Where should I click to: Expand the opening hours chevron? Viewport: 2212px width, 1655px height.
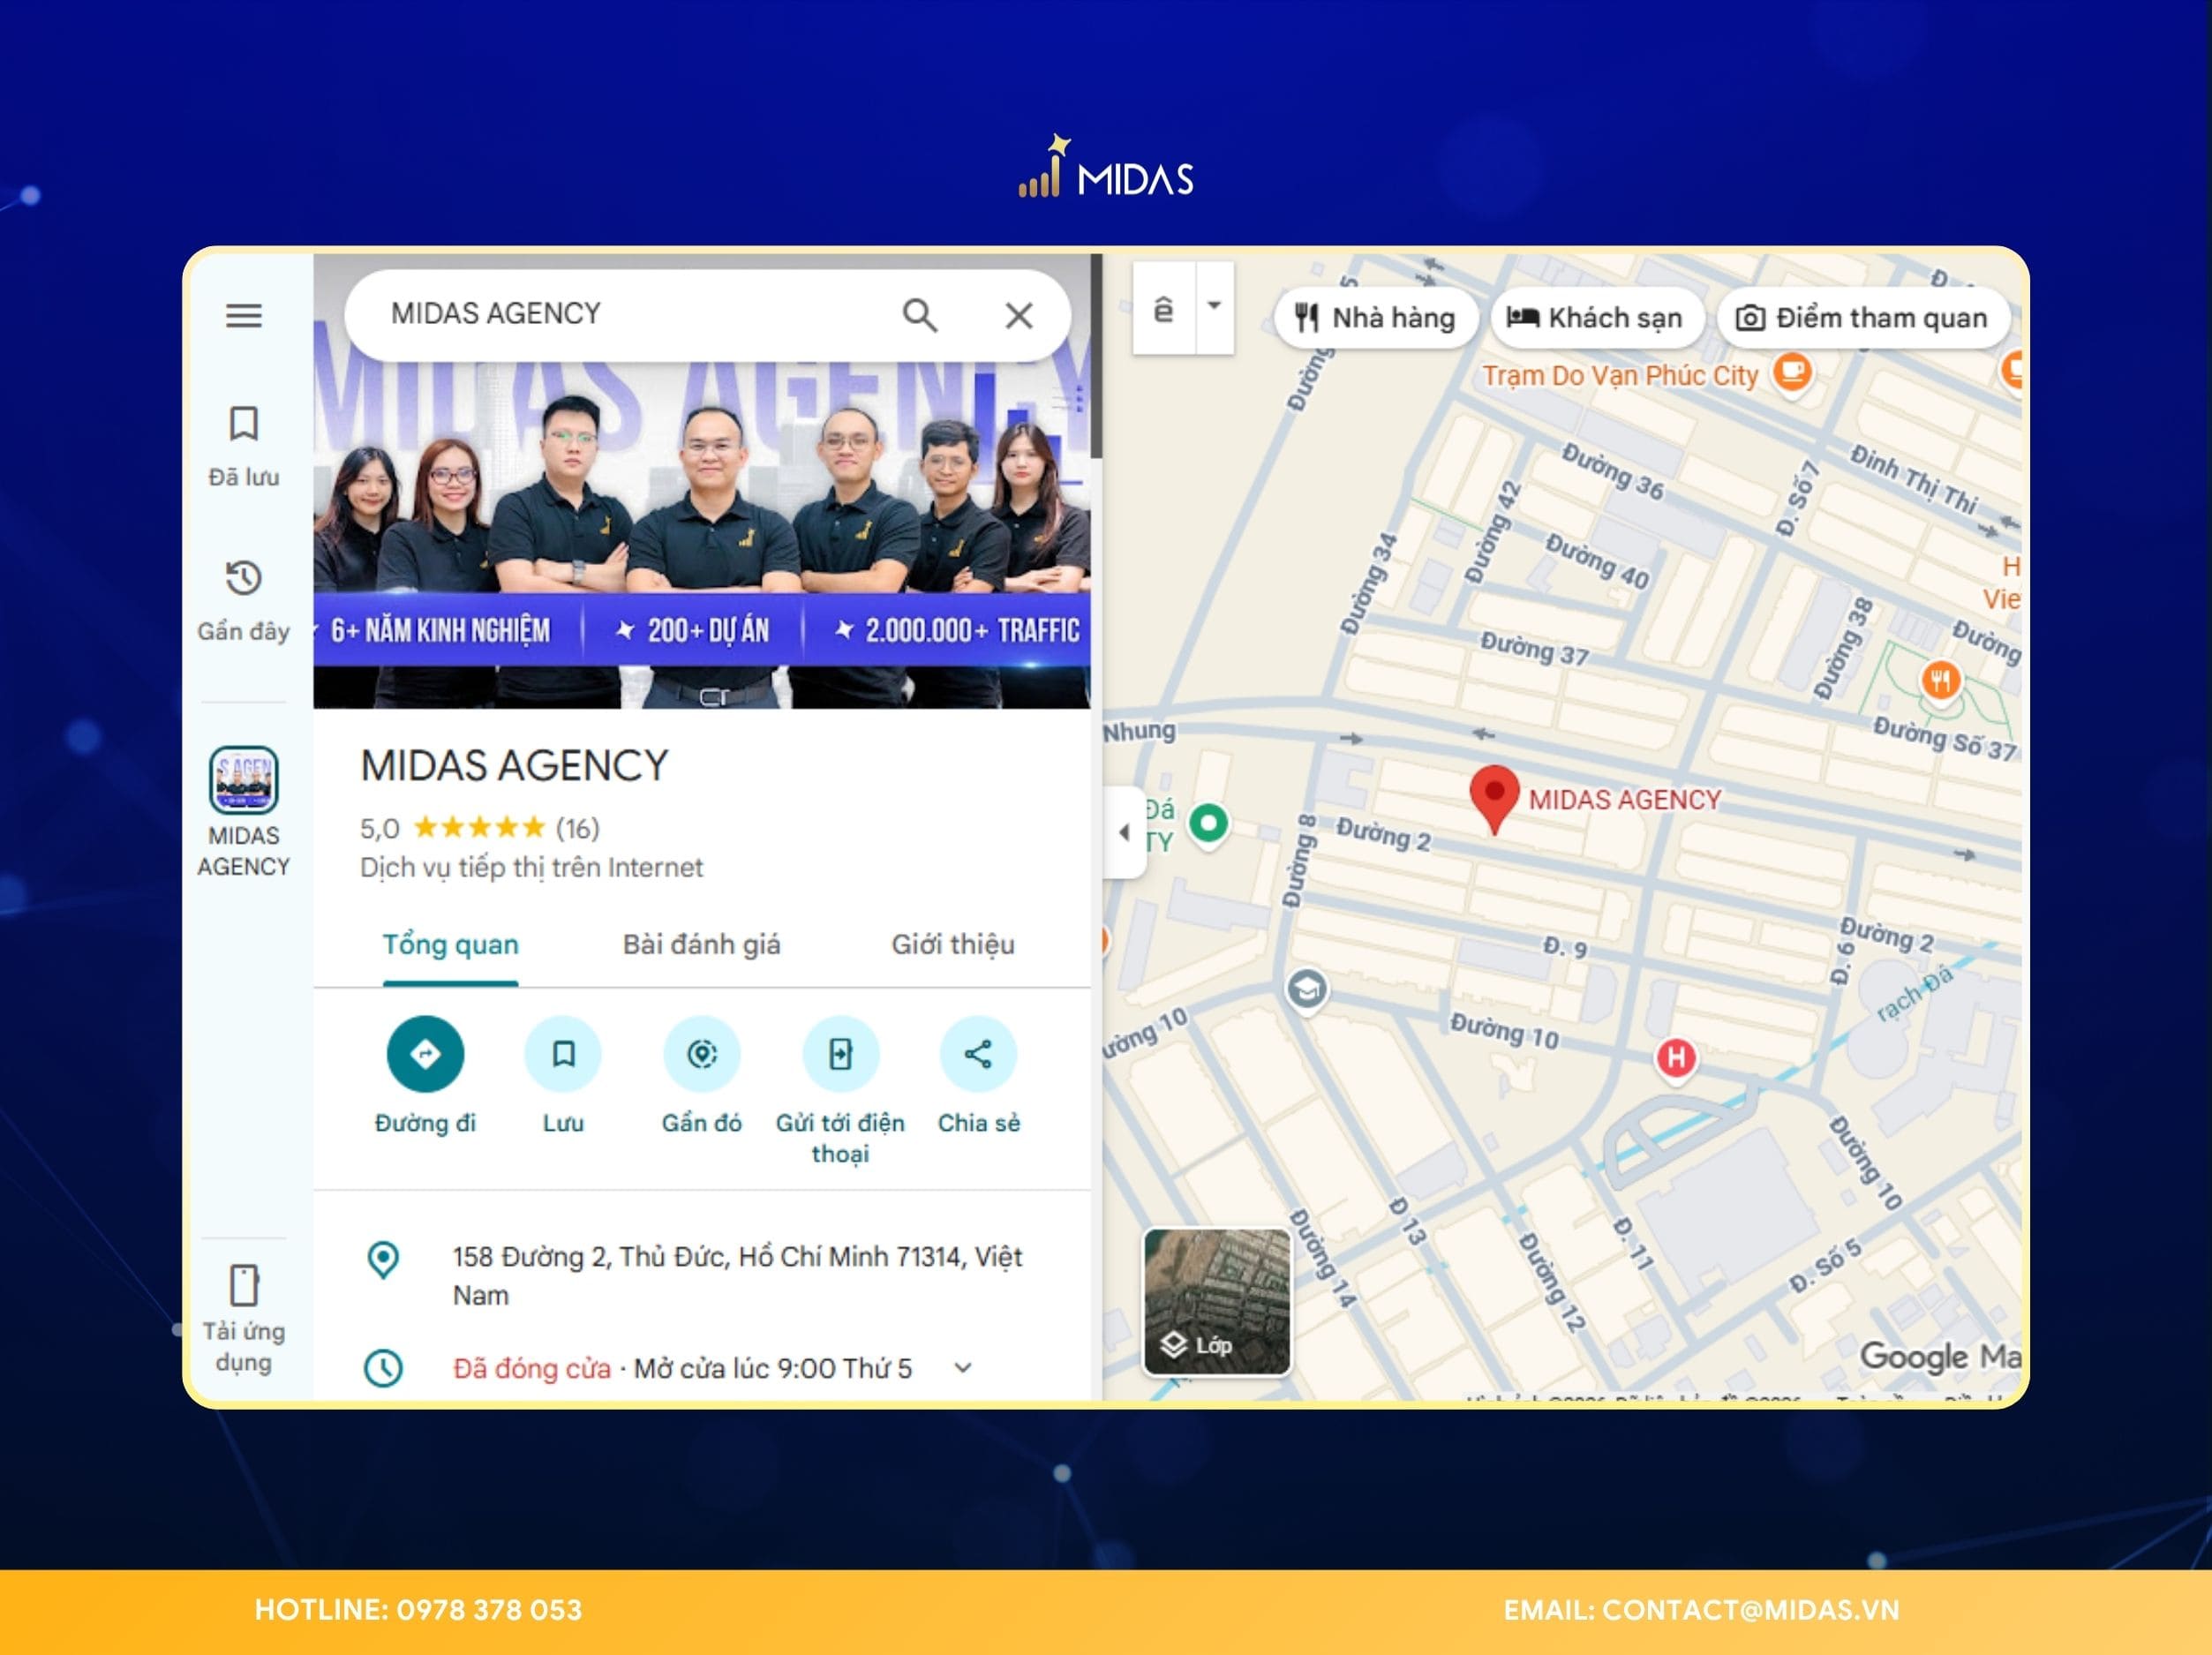pos(963,1368)
